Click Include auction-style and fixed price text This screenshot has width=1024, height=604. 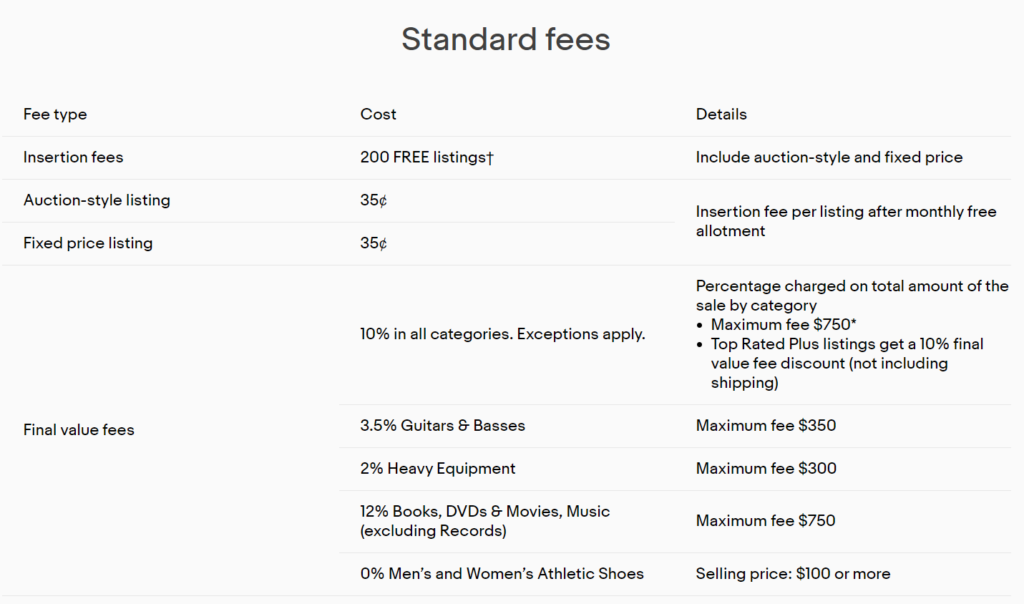pyautogui.click(x=829, y=157)
